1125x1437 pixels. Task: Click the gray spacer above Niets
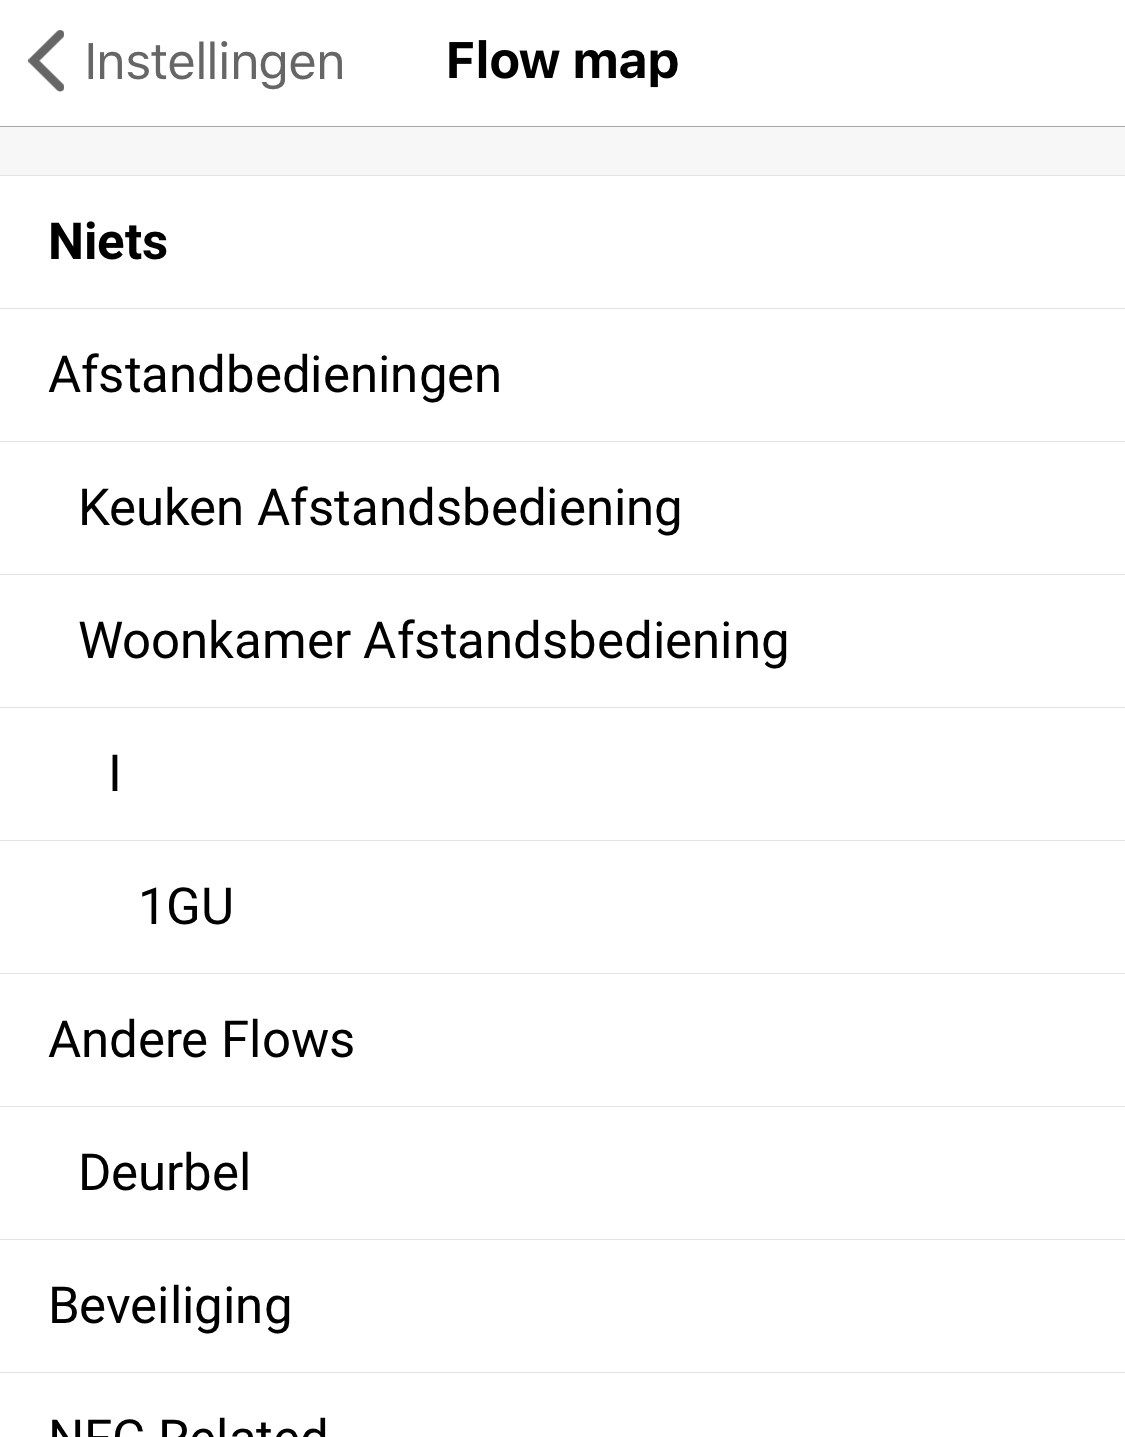point(562,151)
